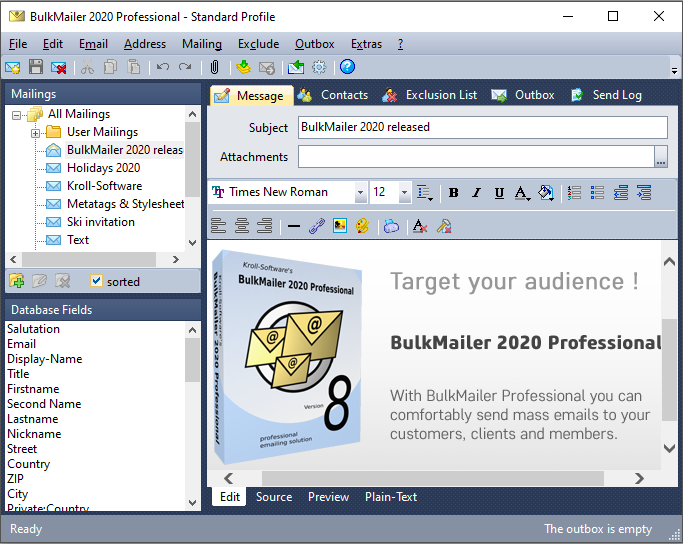
Task: Switch to the Outbox tab
Action: (x=523, y=95)
